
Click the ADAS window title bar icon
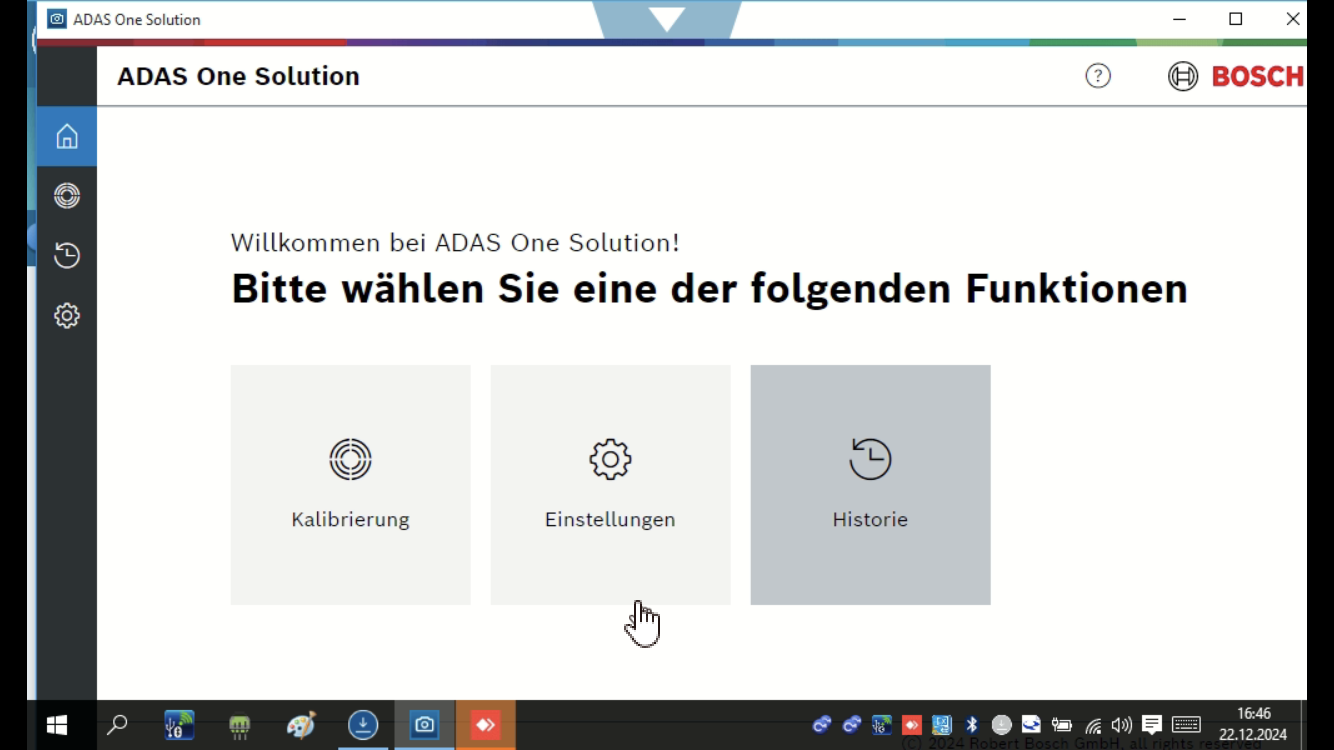(x=57, y=19)
